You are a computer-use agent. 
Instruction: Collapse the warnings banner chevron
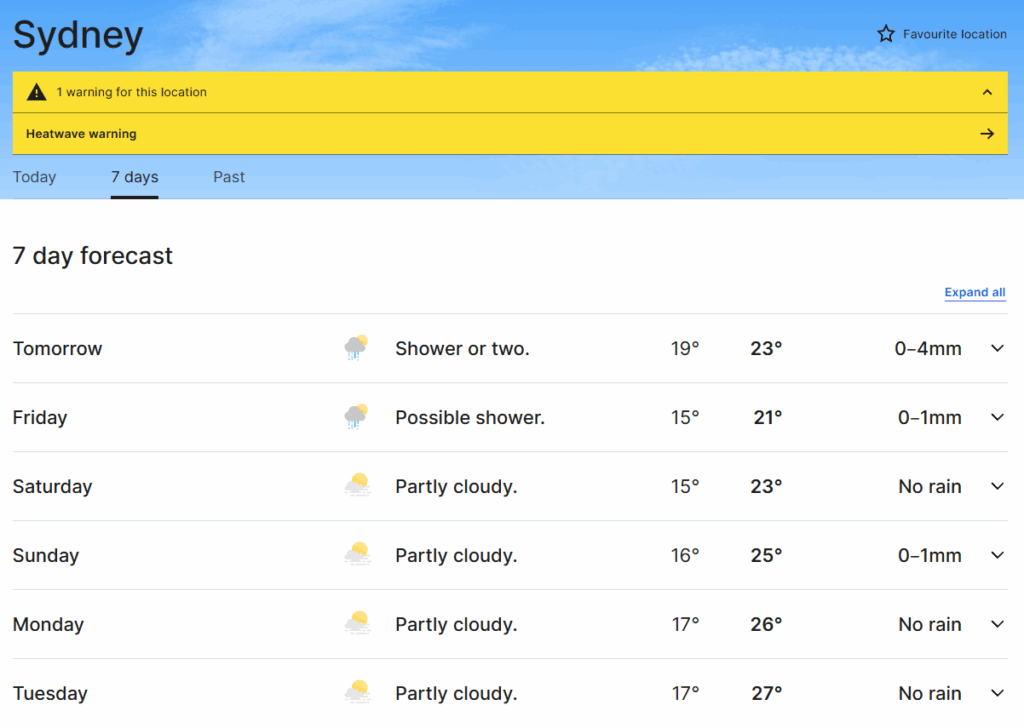(987, 92)
